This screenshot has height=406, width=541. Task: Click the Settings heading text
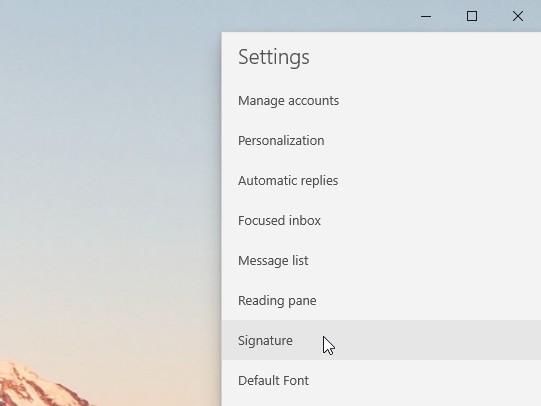[274, 57]
